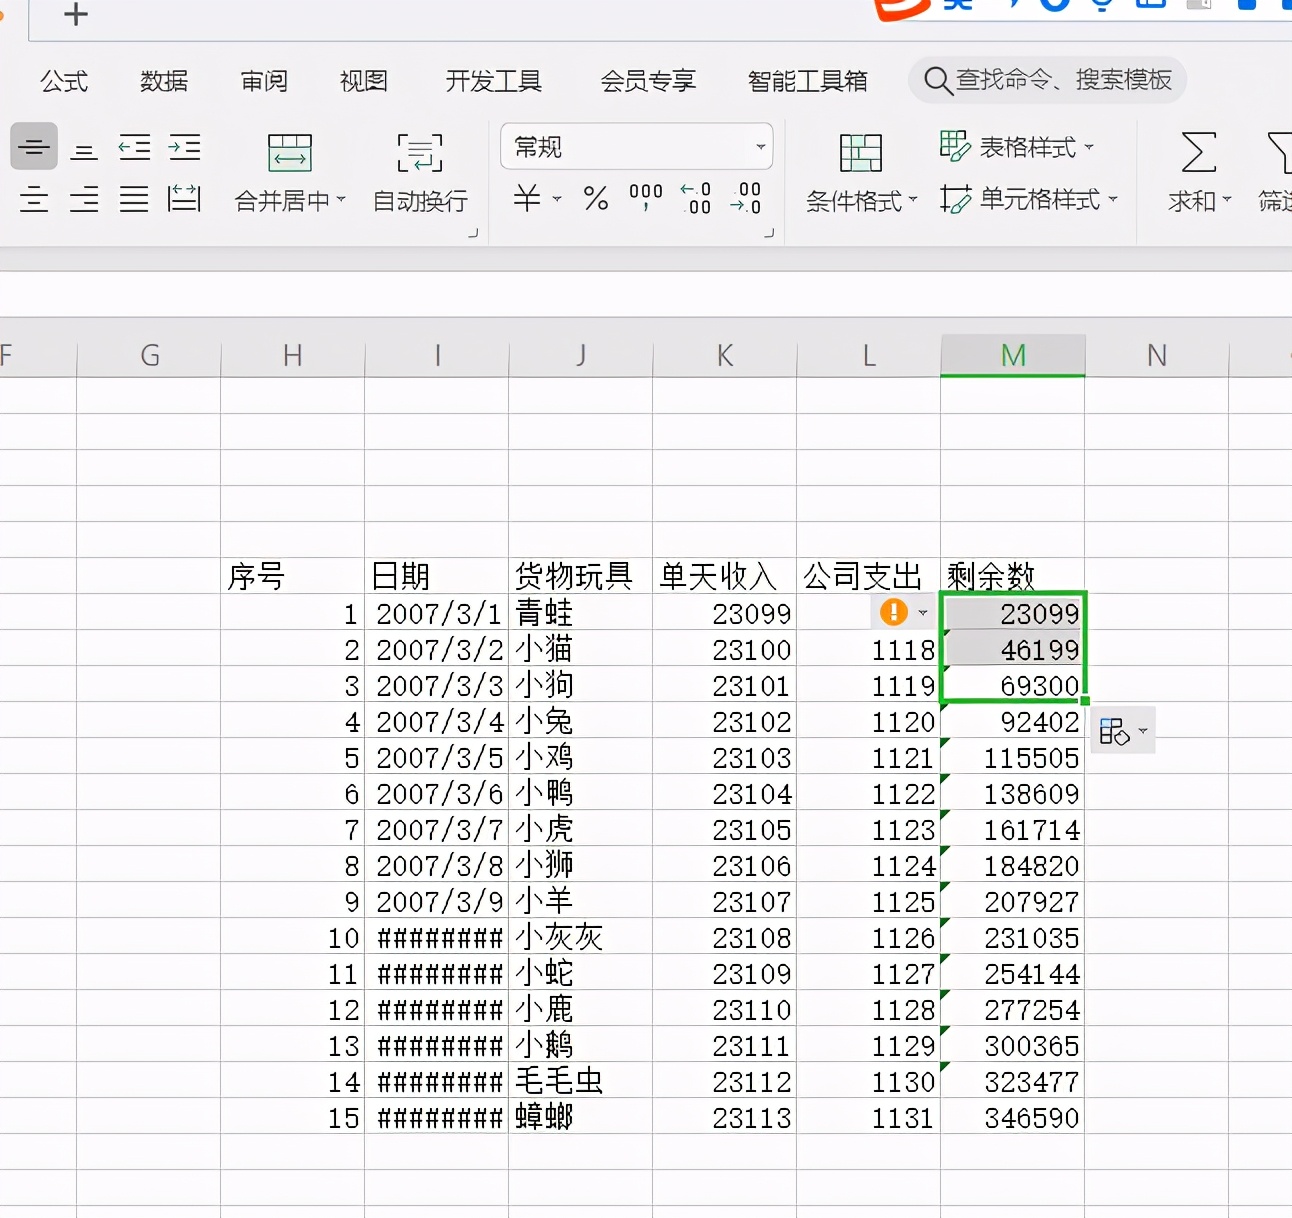Click the 剩余数 header cell
The height and width of the screenshot is (1218, 1292).
(x=1013, y=576)
